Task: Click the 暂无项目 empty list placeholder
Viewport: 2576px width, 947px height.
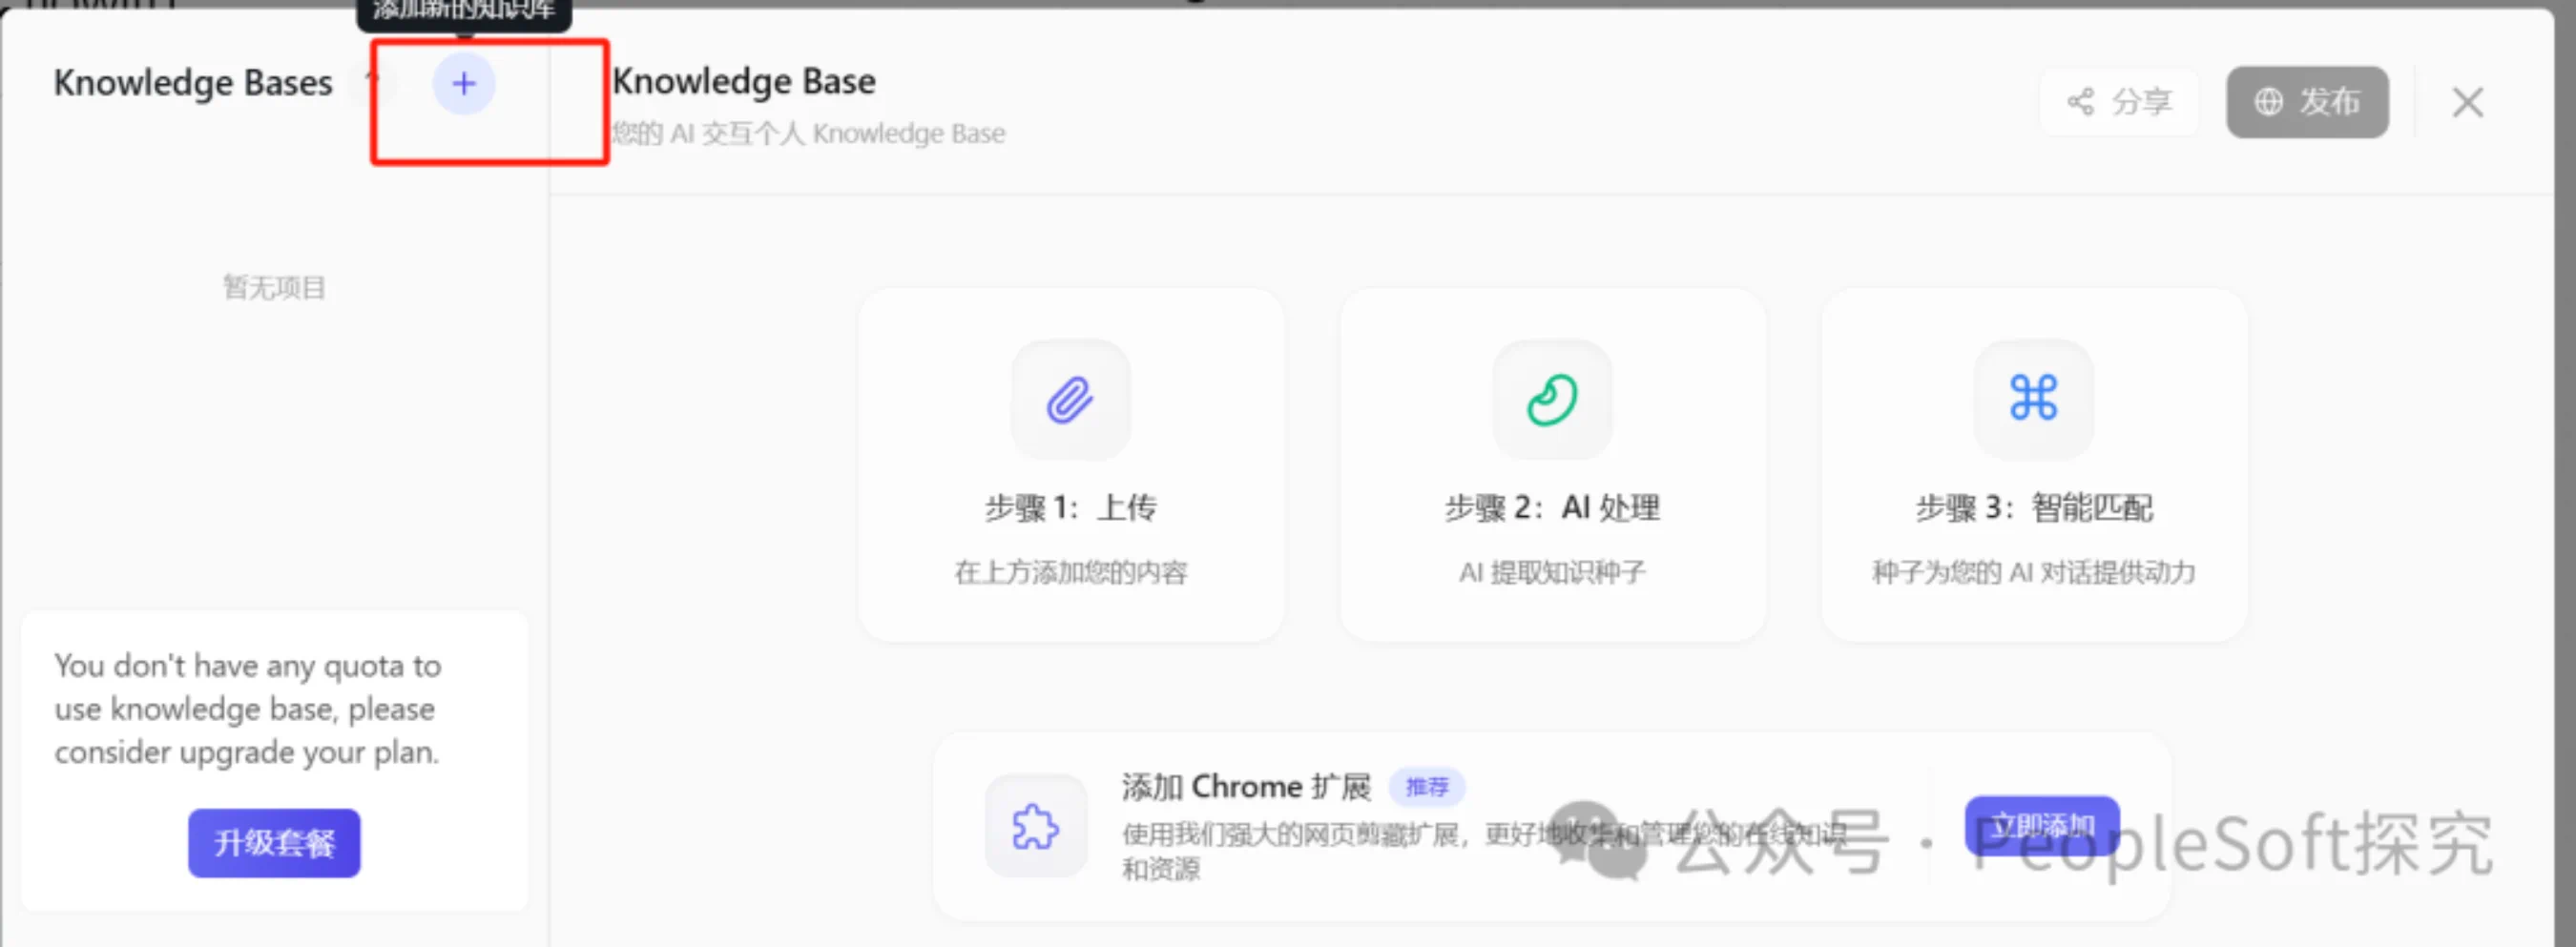Action: (274, 288)
